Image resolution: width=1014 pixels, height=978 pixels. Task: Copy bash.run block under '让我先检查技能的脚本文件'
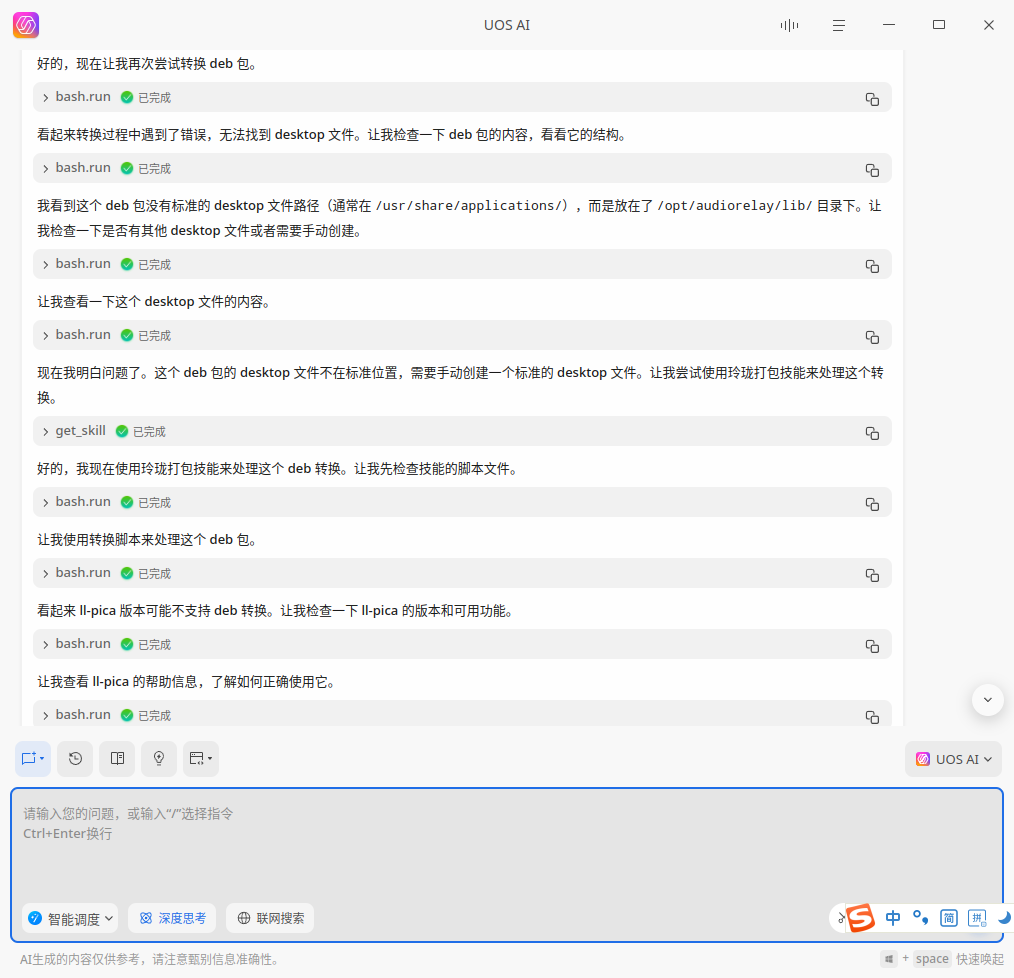coord(872,504)
